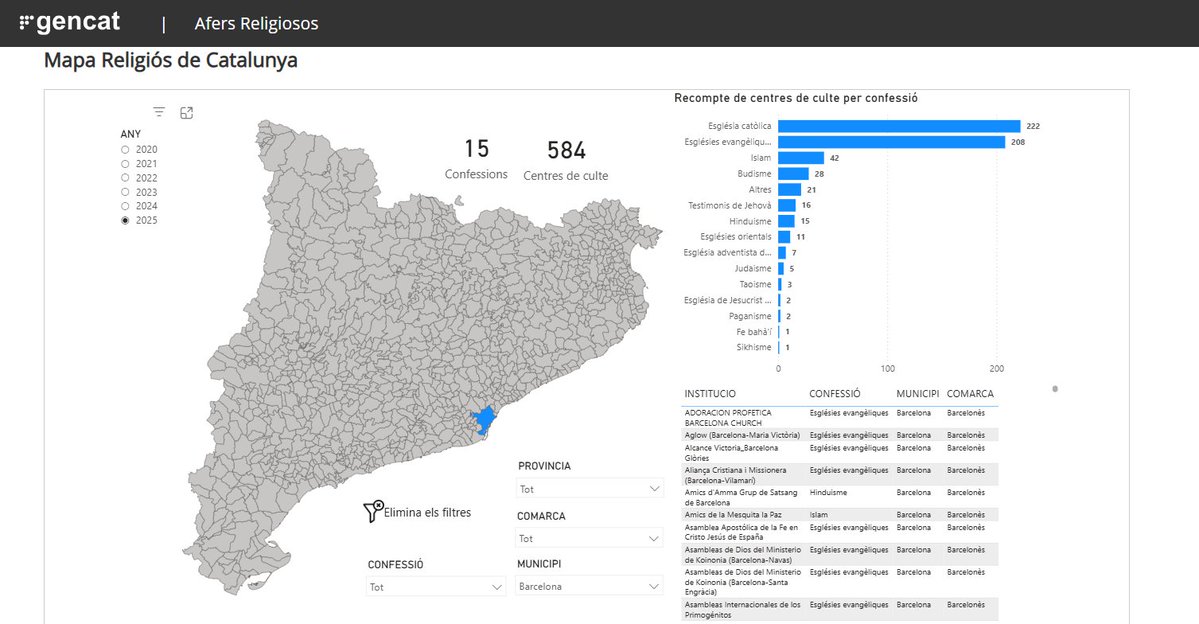Click chart title Recompte de centres de culte
Image resolution: width=1199 pixels, height=624 pixels.
click(x=796, y=98)
